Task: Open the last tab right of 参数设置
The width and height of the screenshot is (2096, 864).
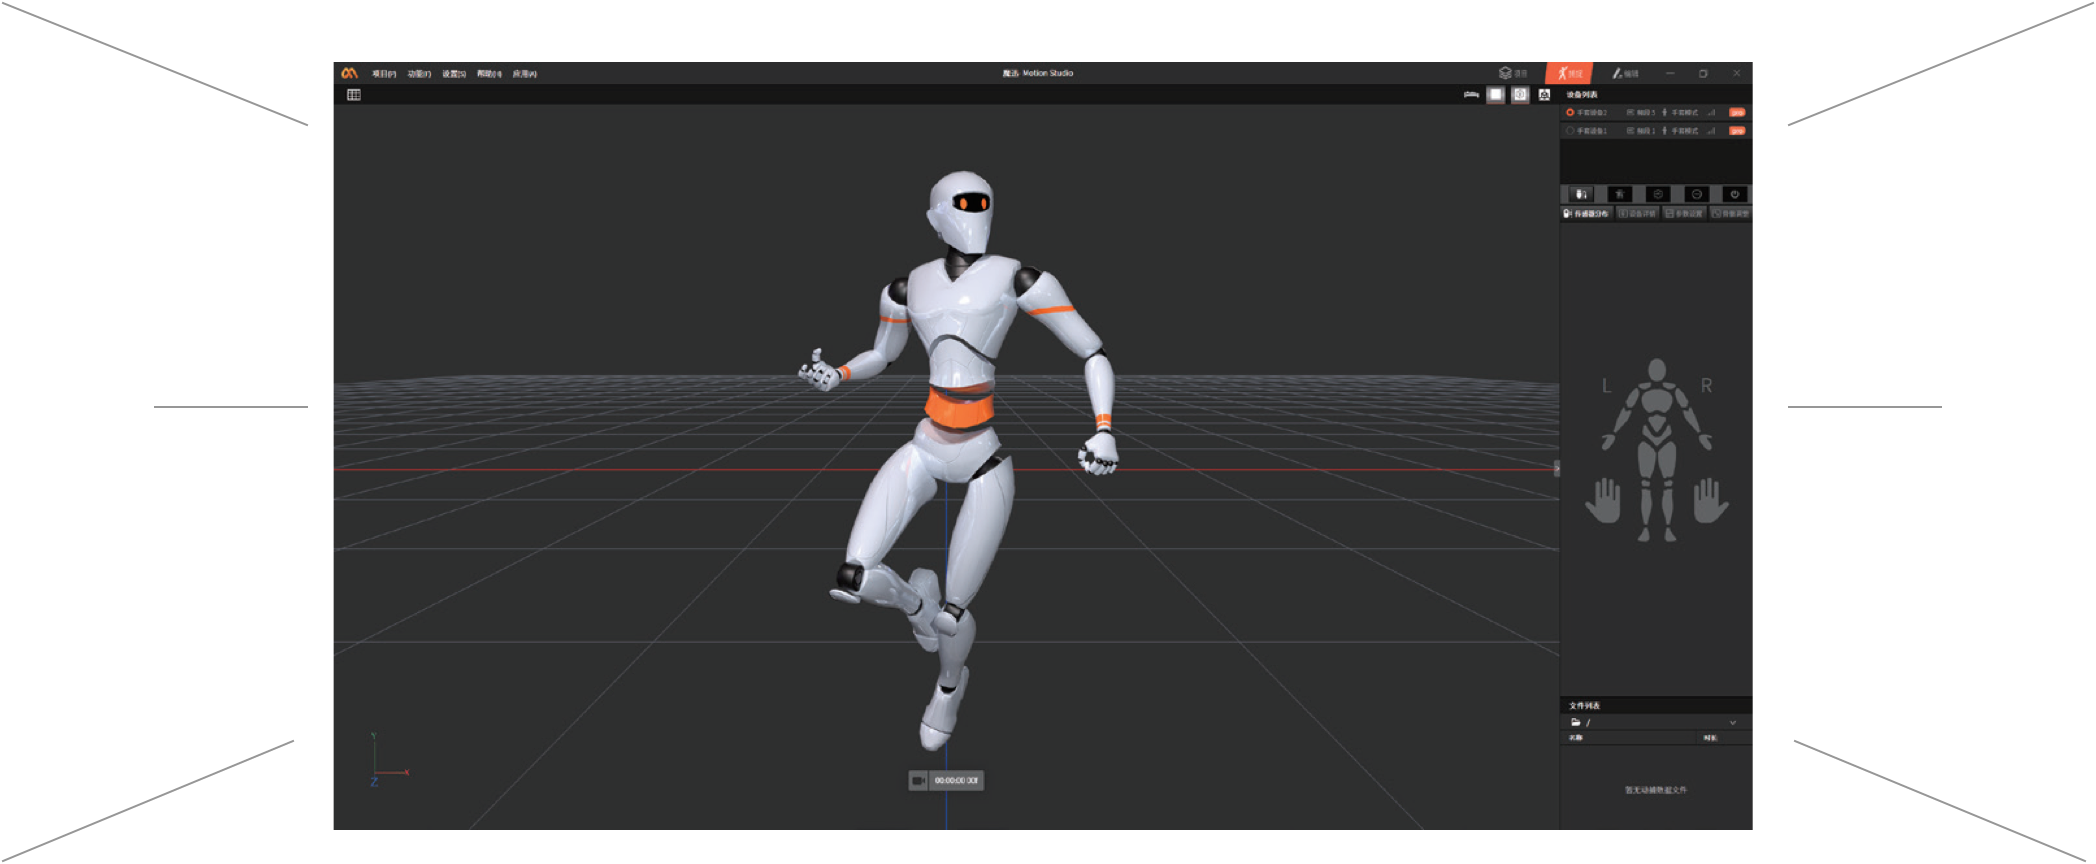Action: coord(1731,214)
